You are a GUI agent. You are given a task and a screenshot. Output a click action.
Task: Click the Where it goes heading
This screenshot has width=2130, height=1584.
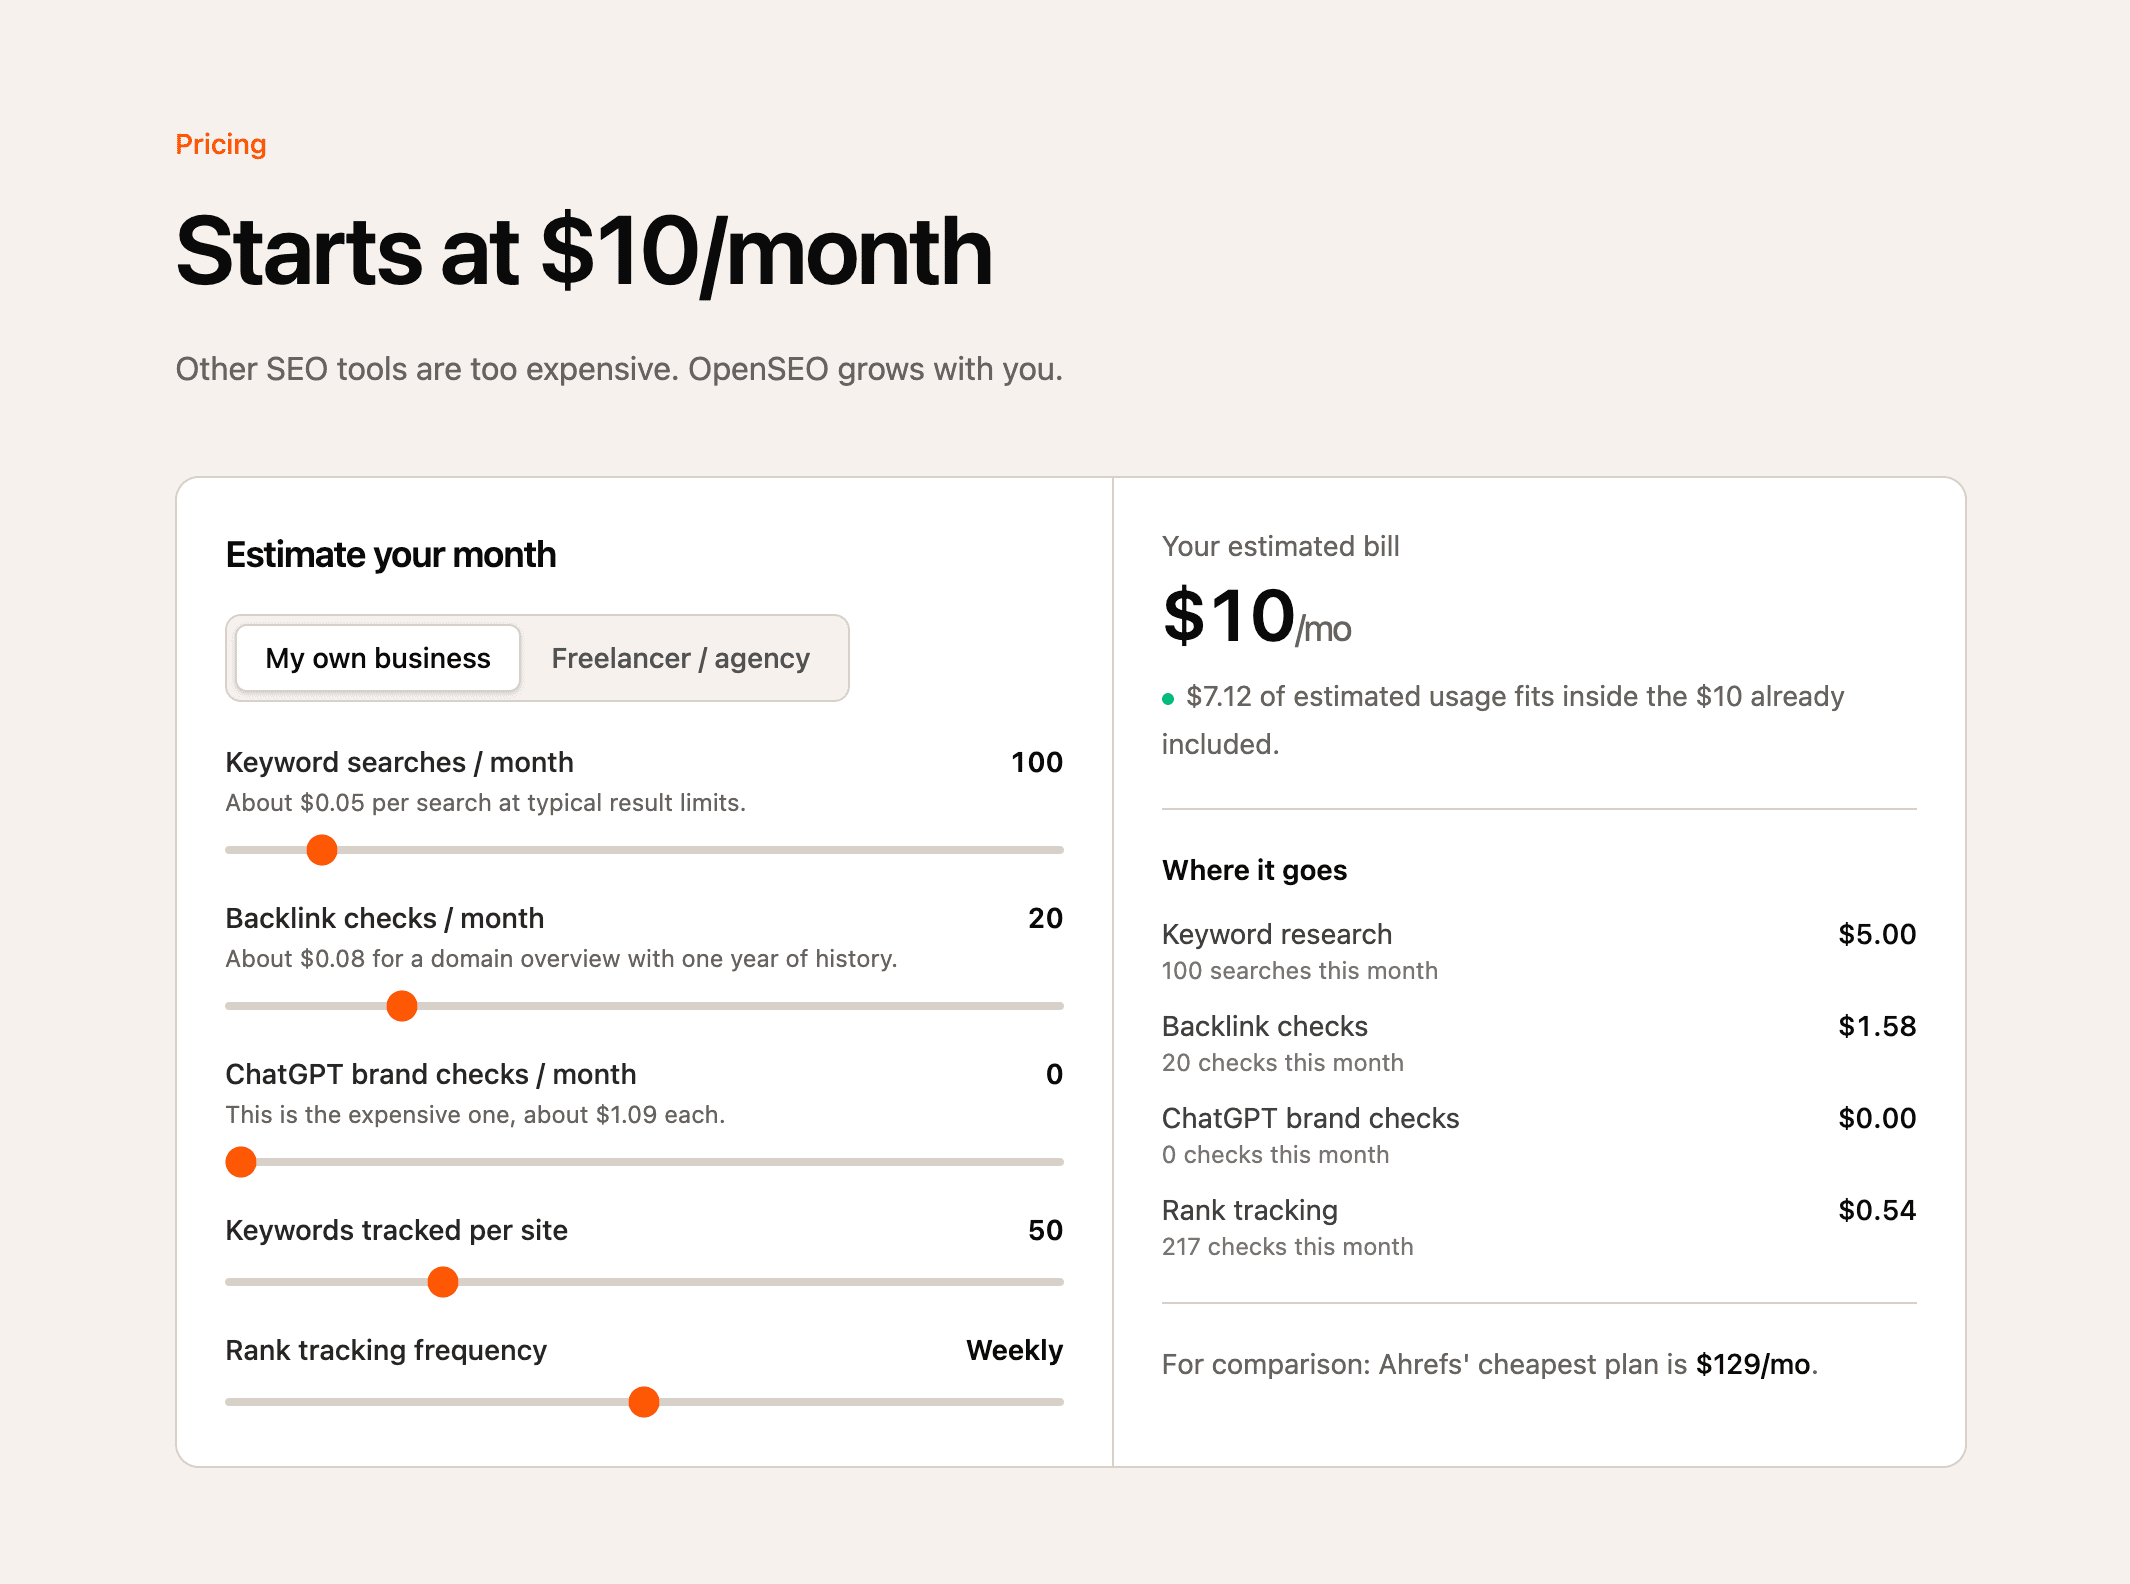[1254, 870]
